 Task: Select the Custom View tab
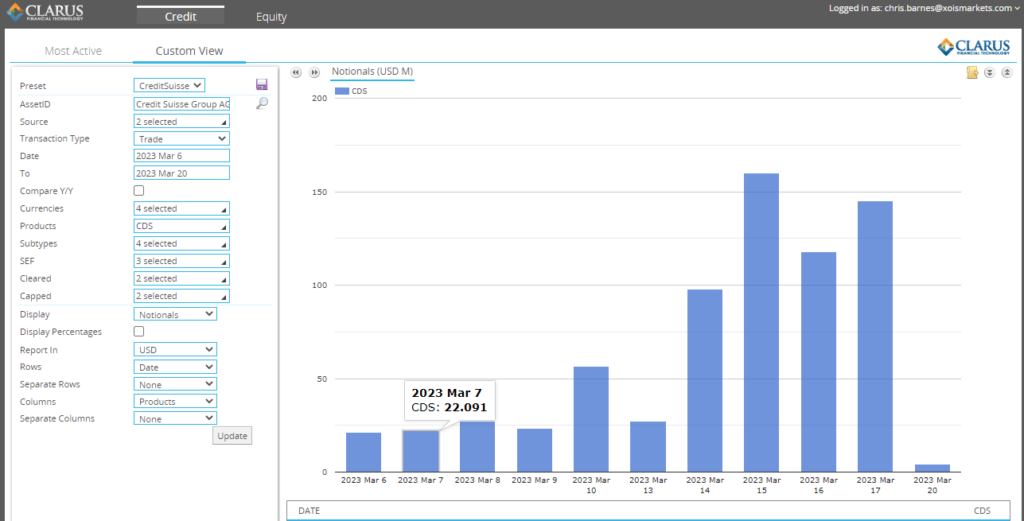coord(189,51)
